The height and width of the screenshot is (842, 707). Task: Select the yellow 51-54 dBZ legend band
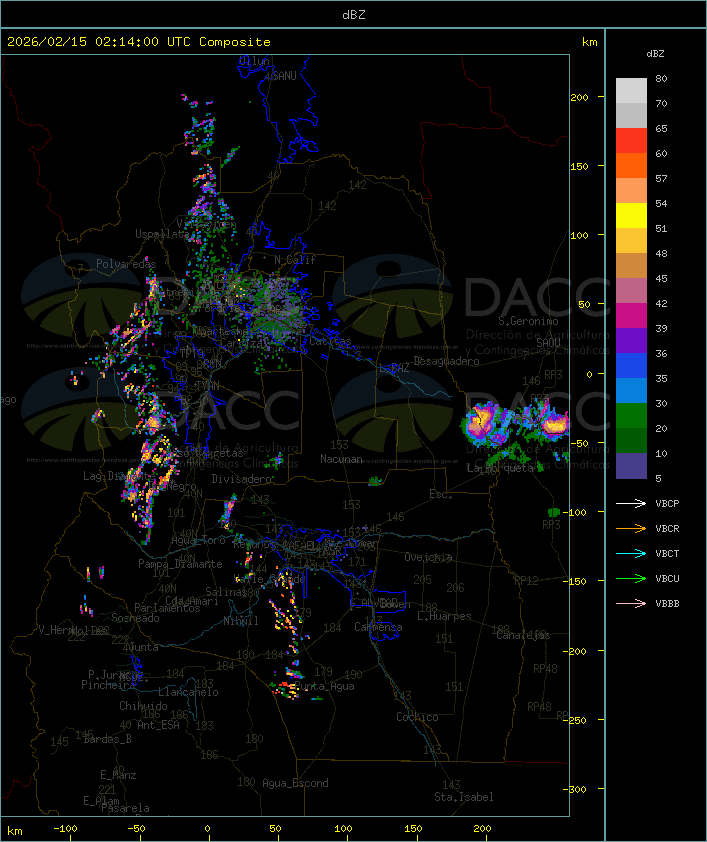coord(631,216)
